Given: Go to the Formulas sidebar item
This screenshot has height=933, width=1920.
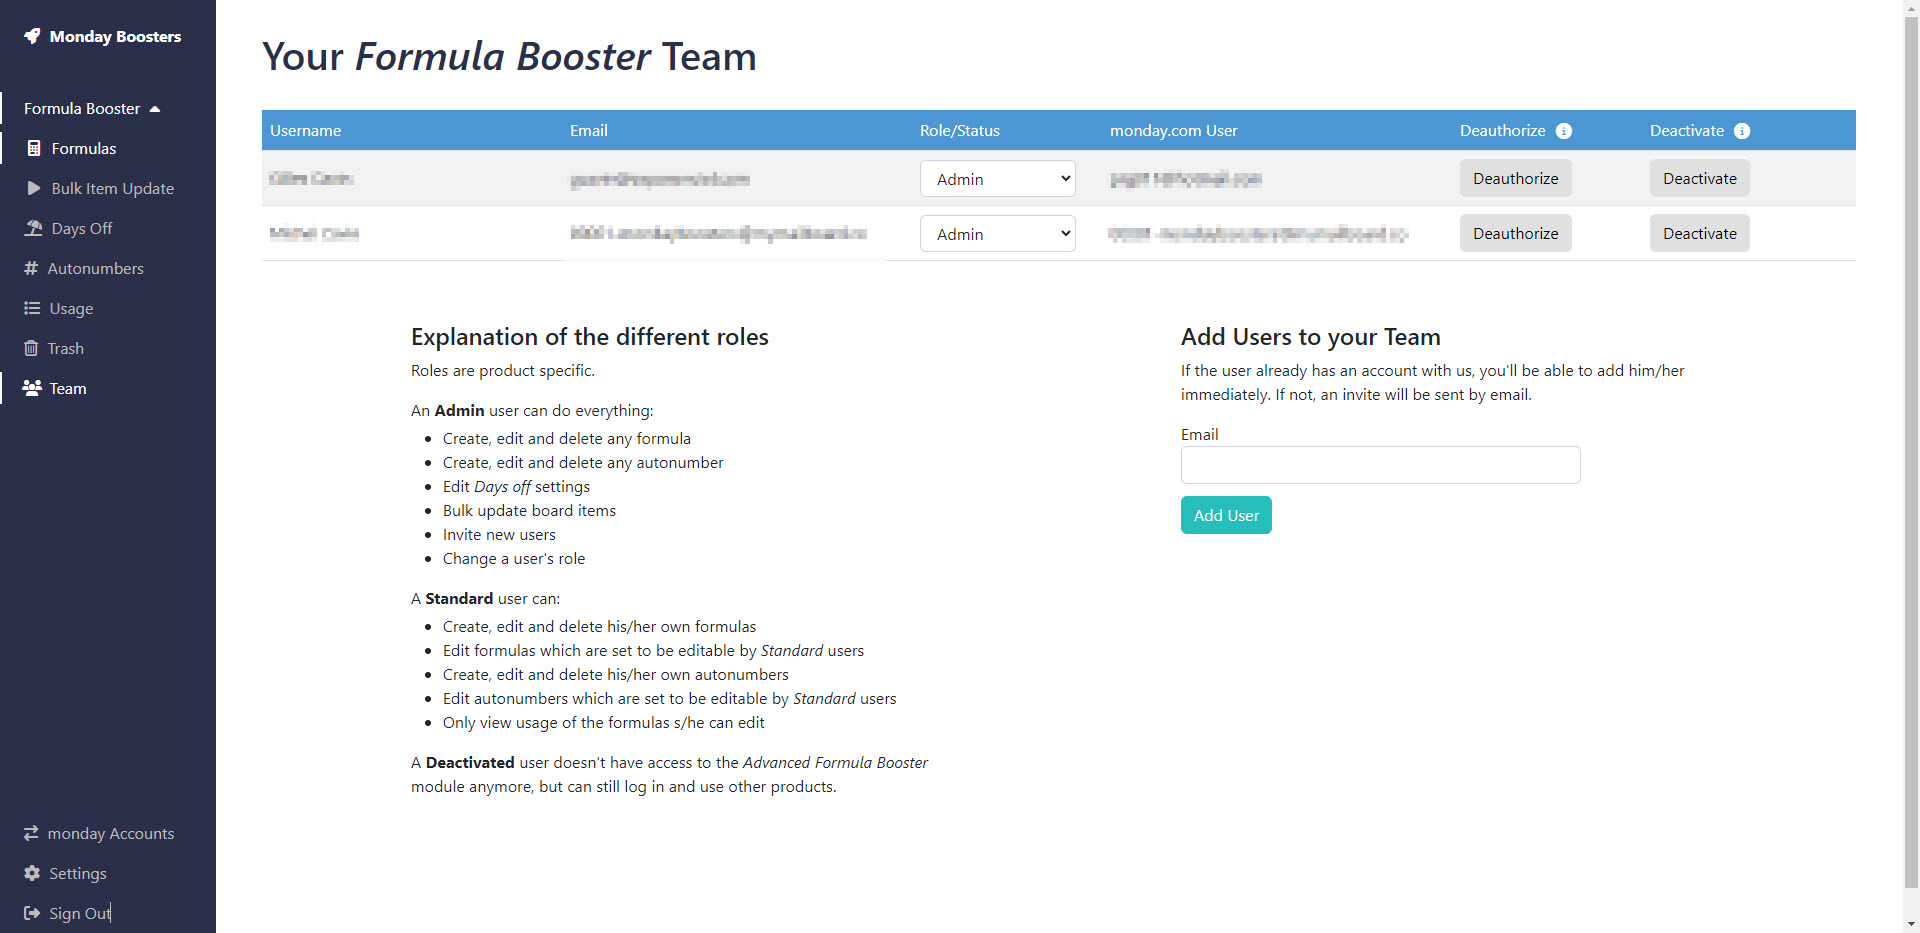Looking at the screenshot, I should click(84, 148).
